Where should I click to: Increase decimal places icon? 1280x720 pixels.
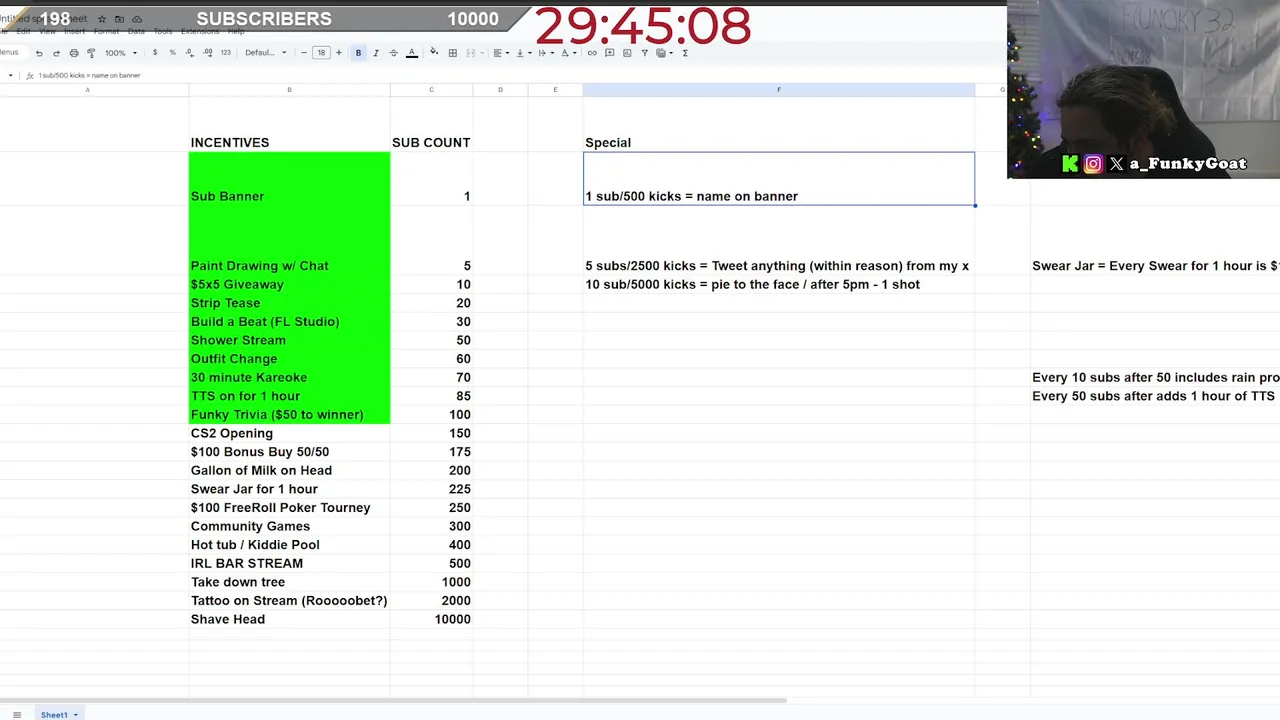click(x=207, y=53)
